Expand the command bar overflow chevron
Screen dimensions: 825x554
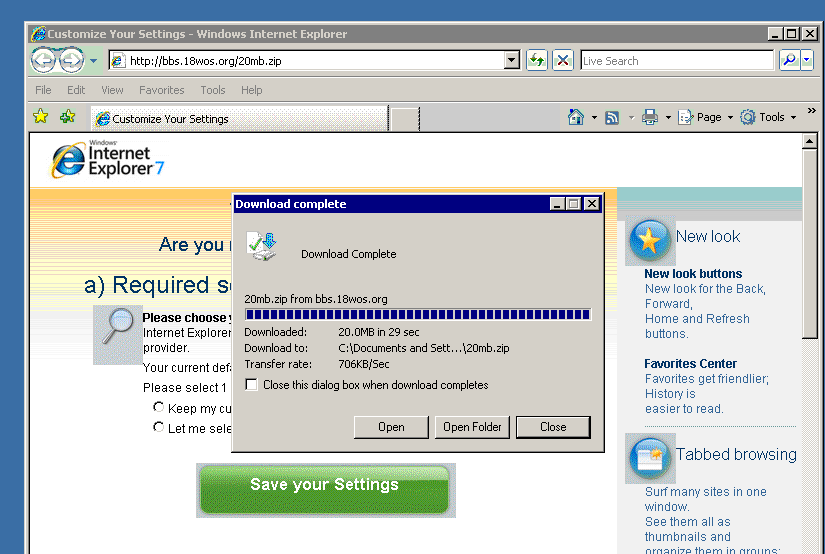click(811, 110)
